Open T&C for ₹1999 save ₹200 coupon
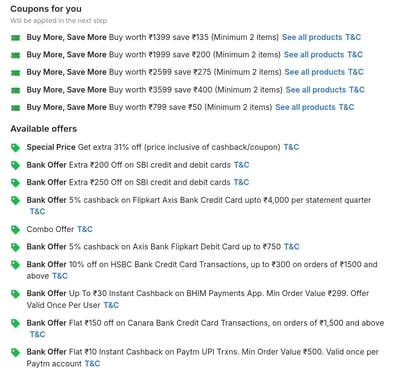Viewport: 400px width, 379px height. pyautogui.click(x=355, y=55)
